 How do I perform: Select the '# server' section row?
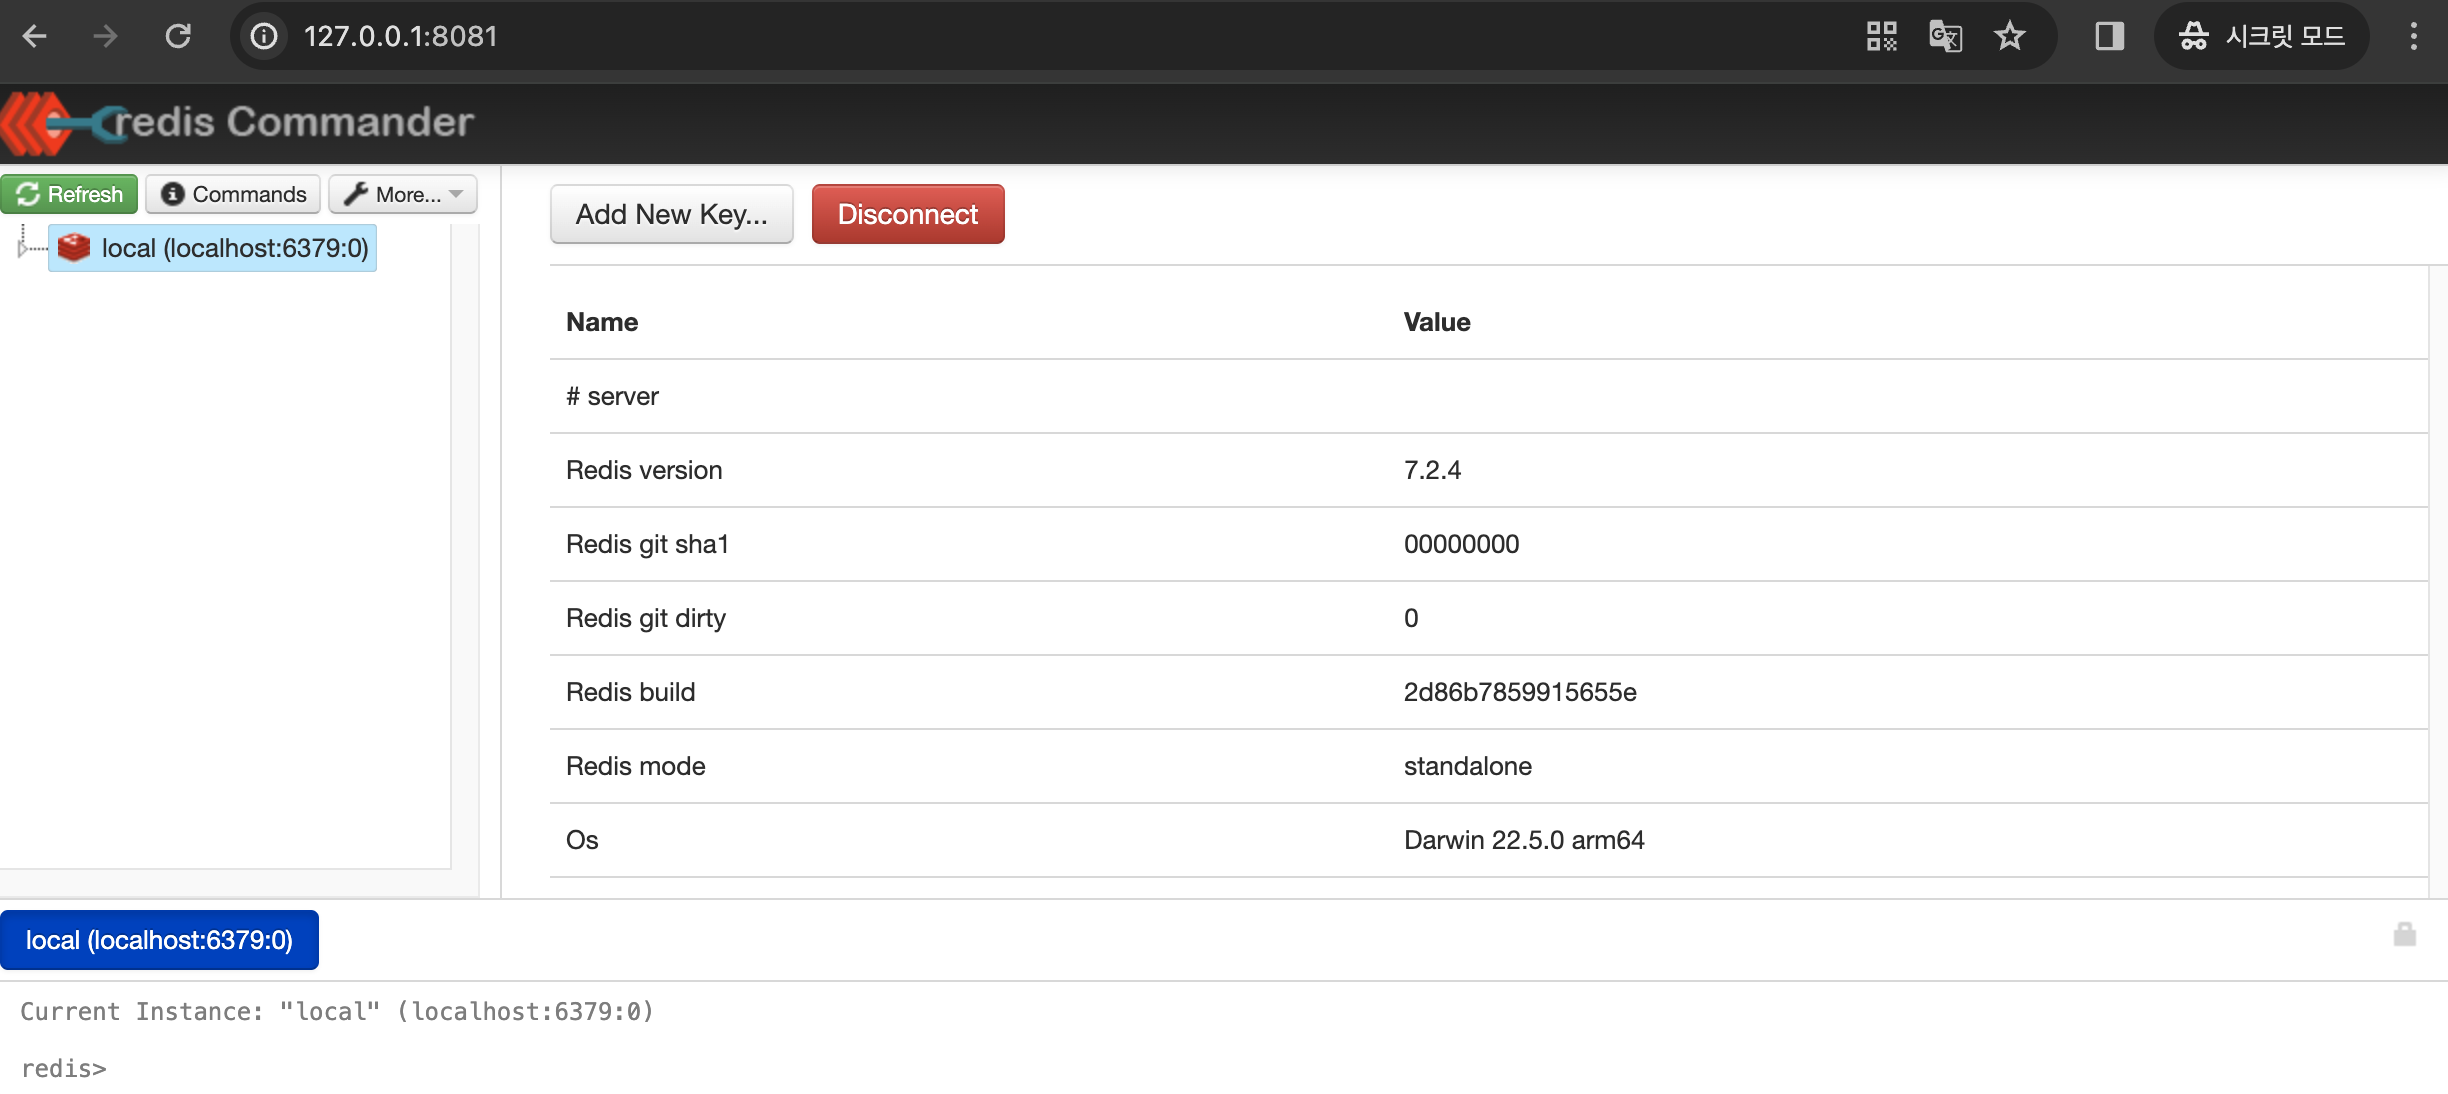click(1489, 396)
